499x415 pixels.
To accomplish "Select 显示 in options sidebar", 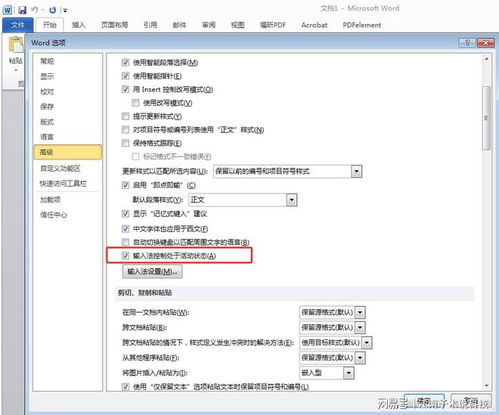I will point(68,76).
